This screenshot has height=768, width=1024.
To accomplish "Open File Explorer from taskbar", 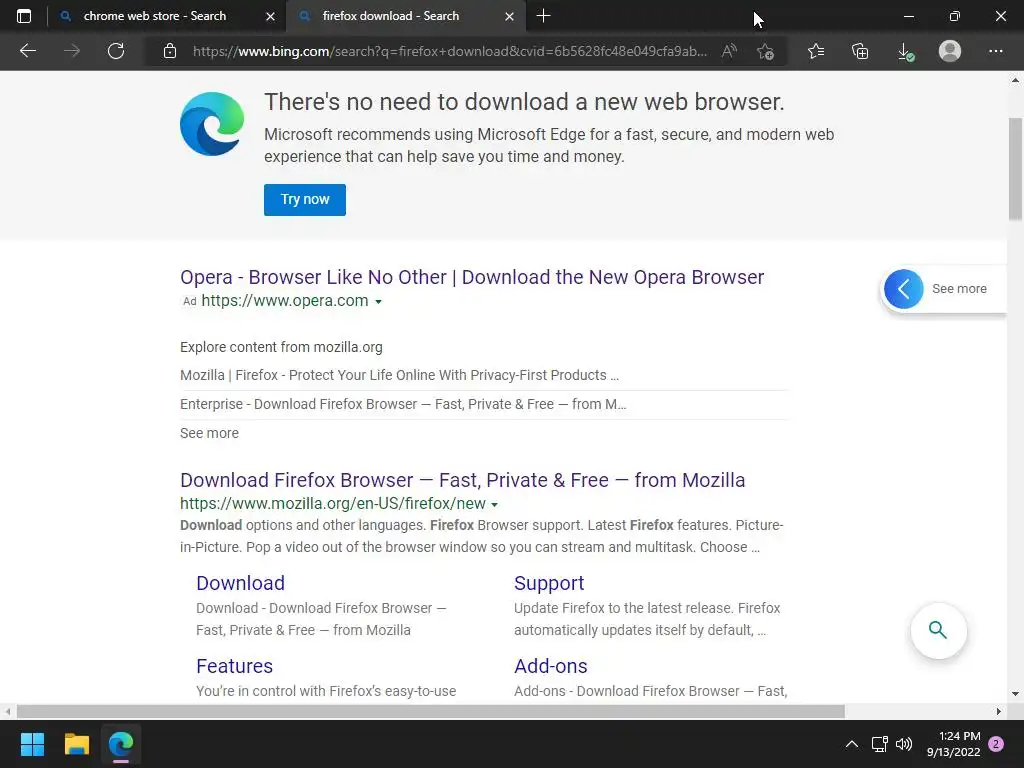I will pos(76,744).
